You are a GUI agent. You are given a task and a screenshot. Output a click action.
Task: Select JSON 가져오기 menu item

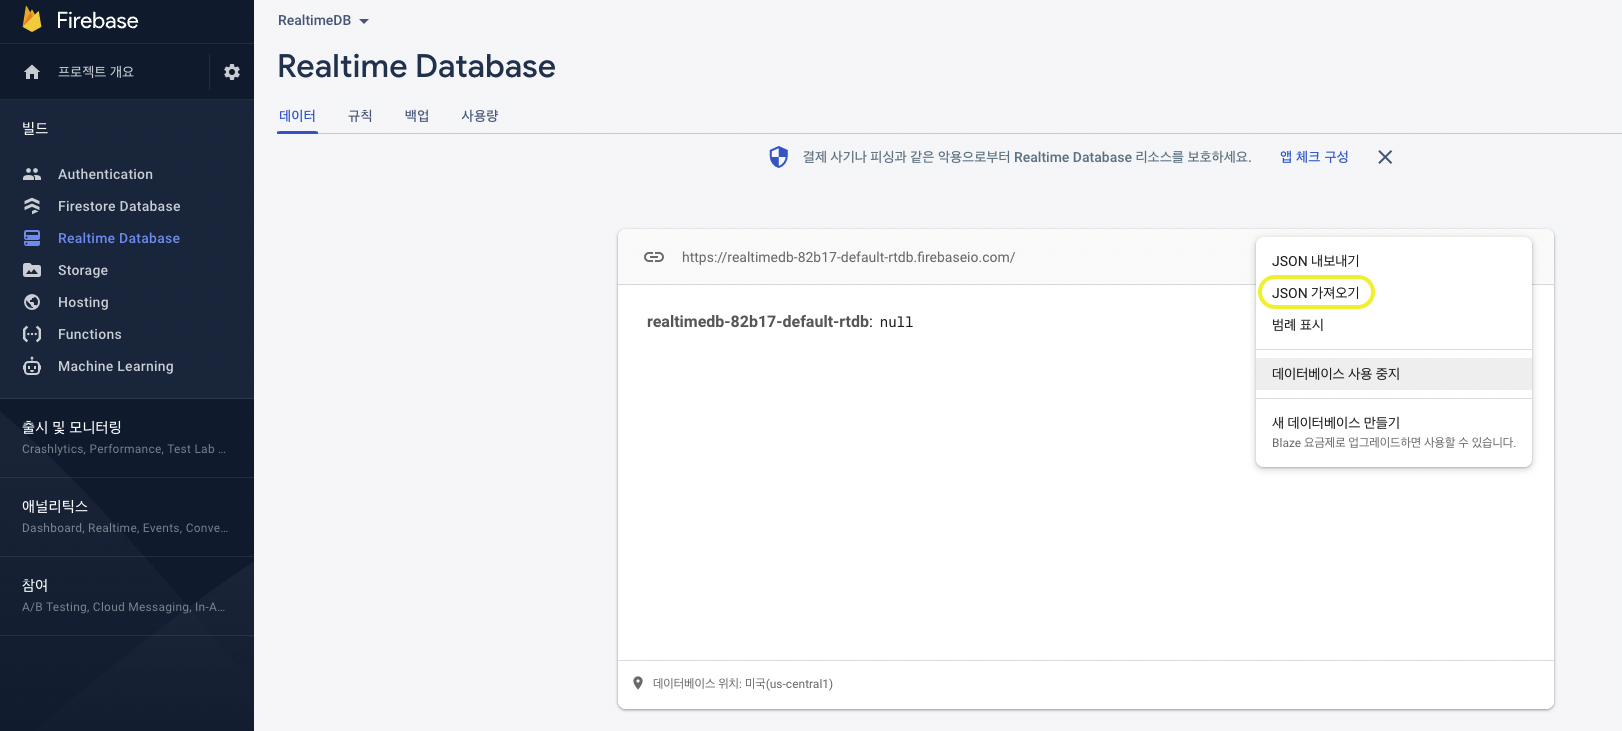pyautogui.click(x=1394, y=293)
